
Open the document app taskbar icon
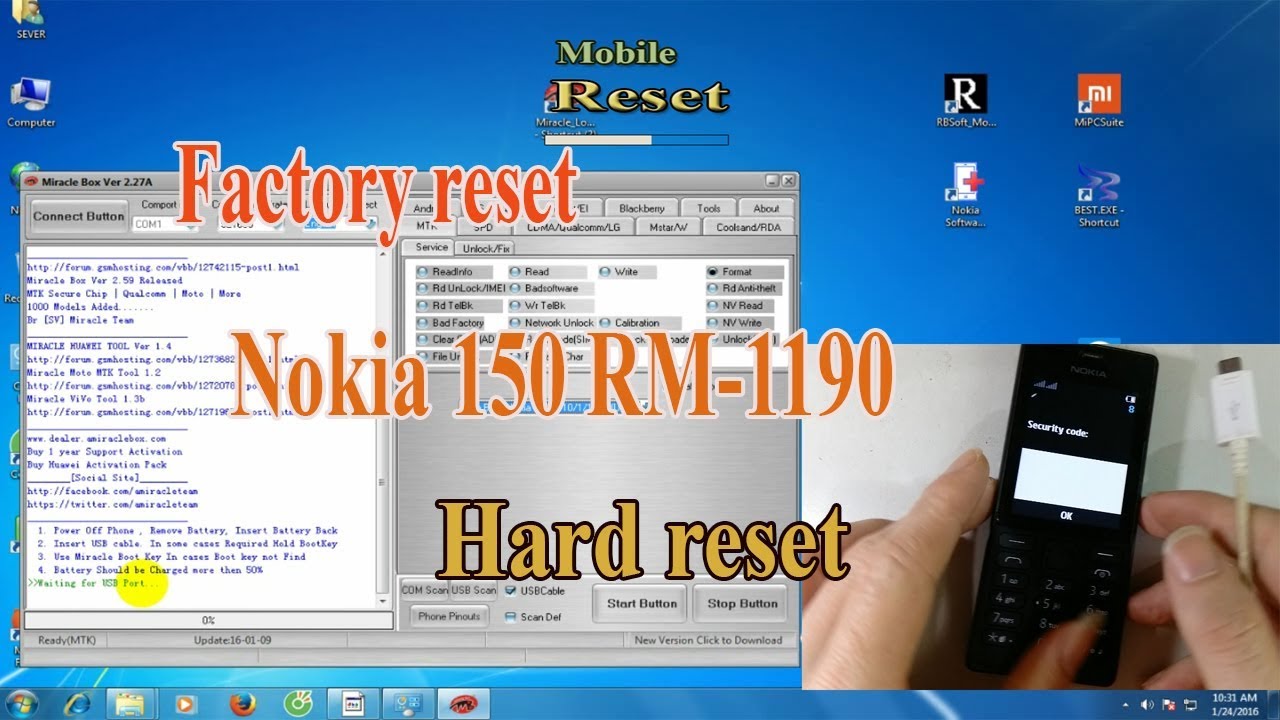pos(352,704)
